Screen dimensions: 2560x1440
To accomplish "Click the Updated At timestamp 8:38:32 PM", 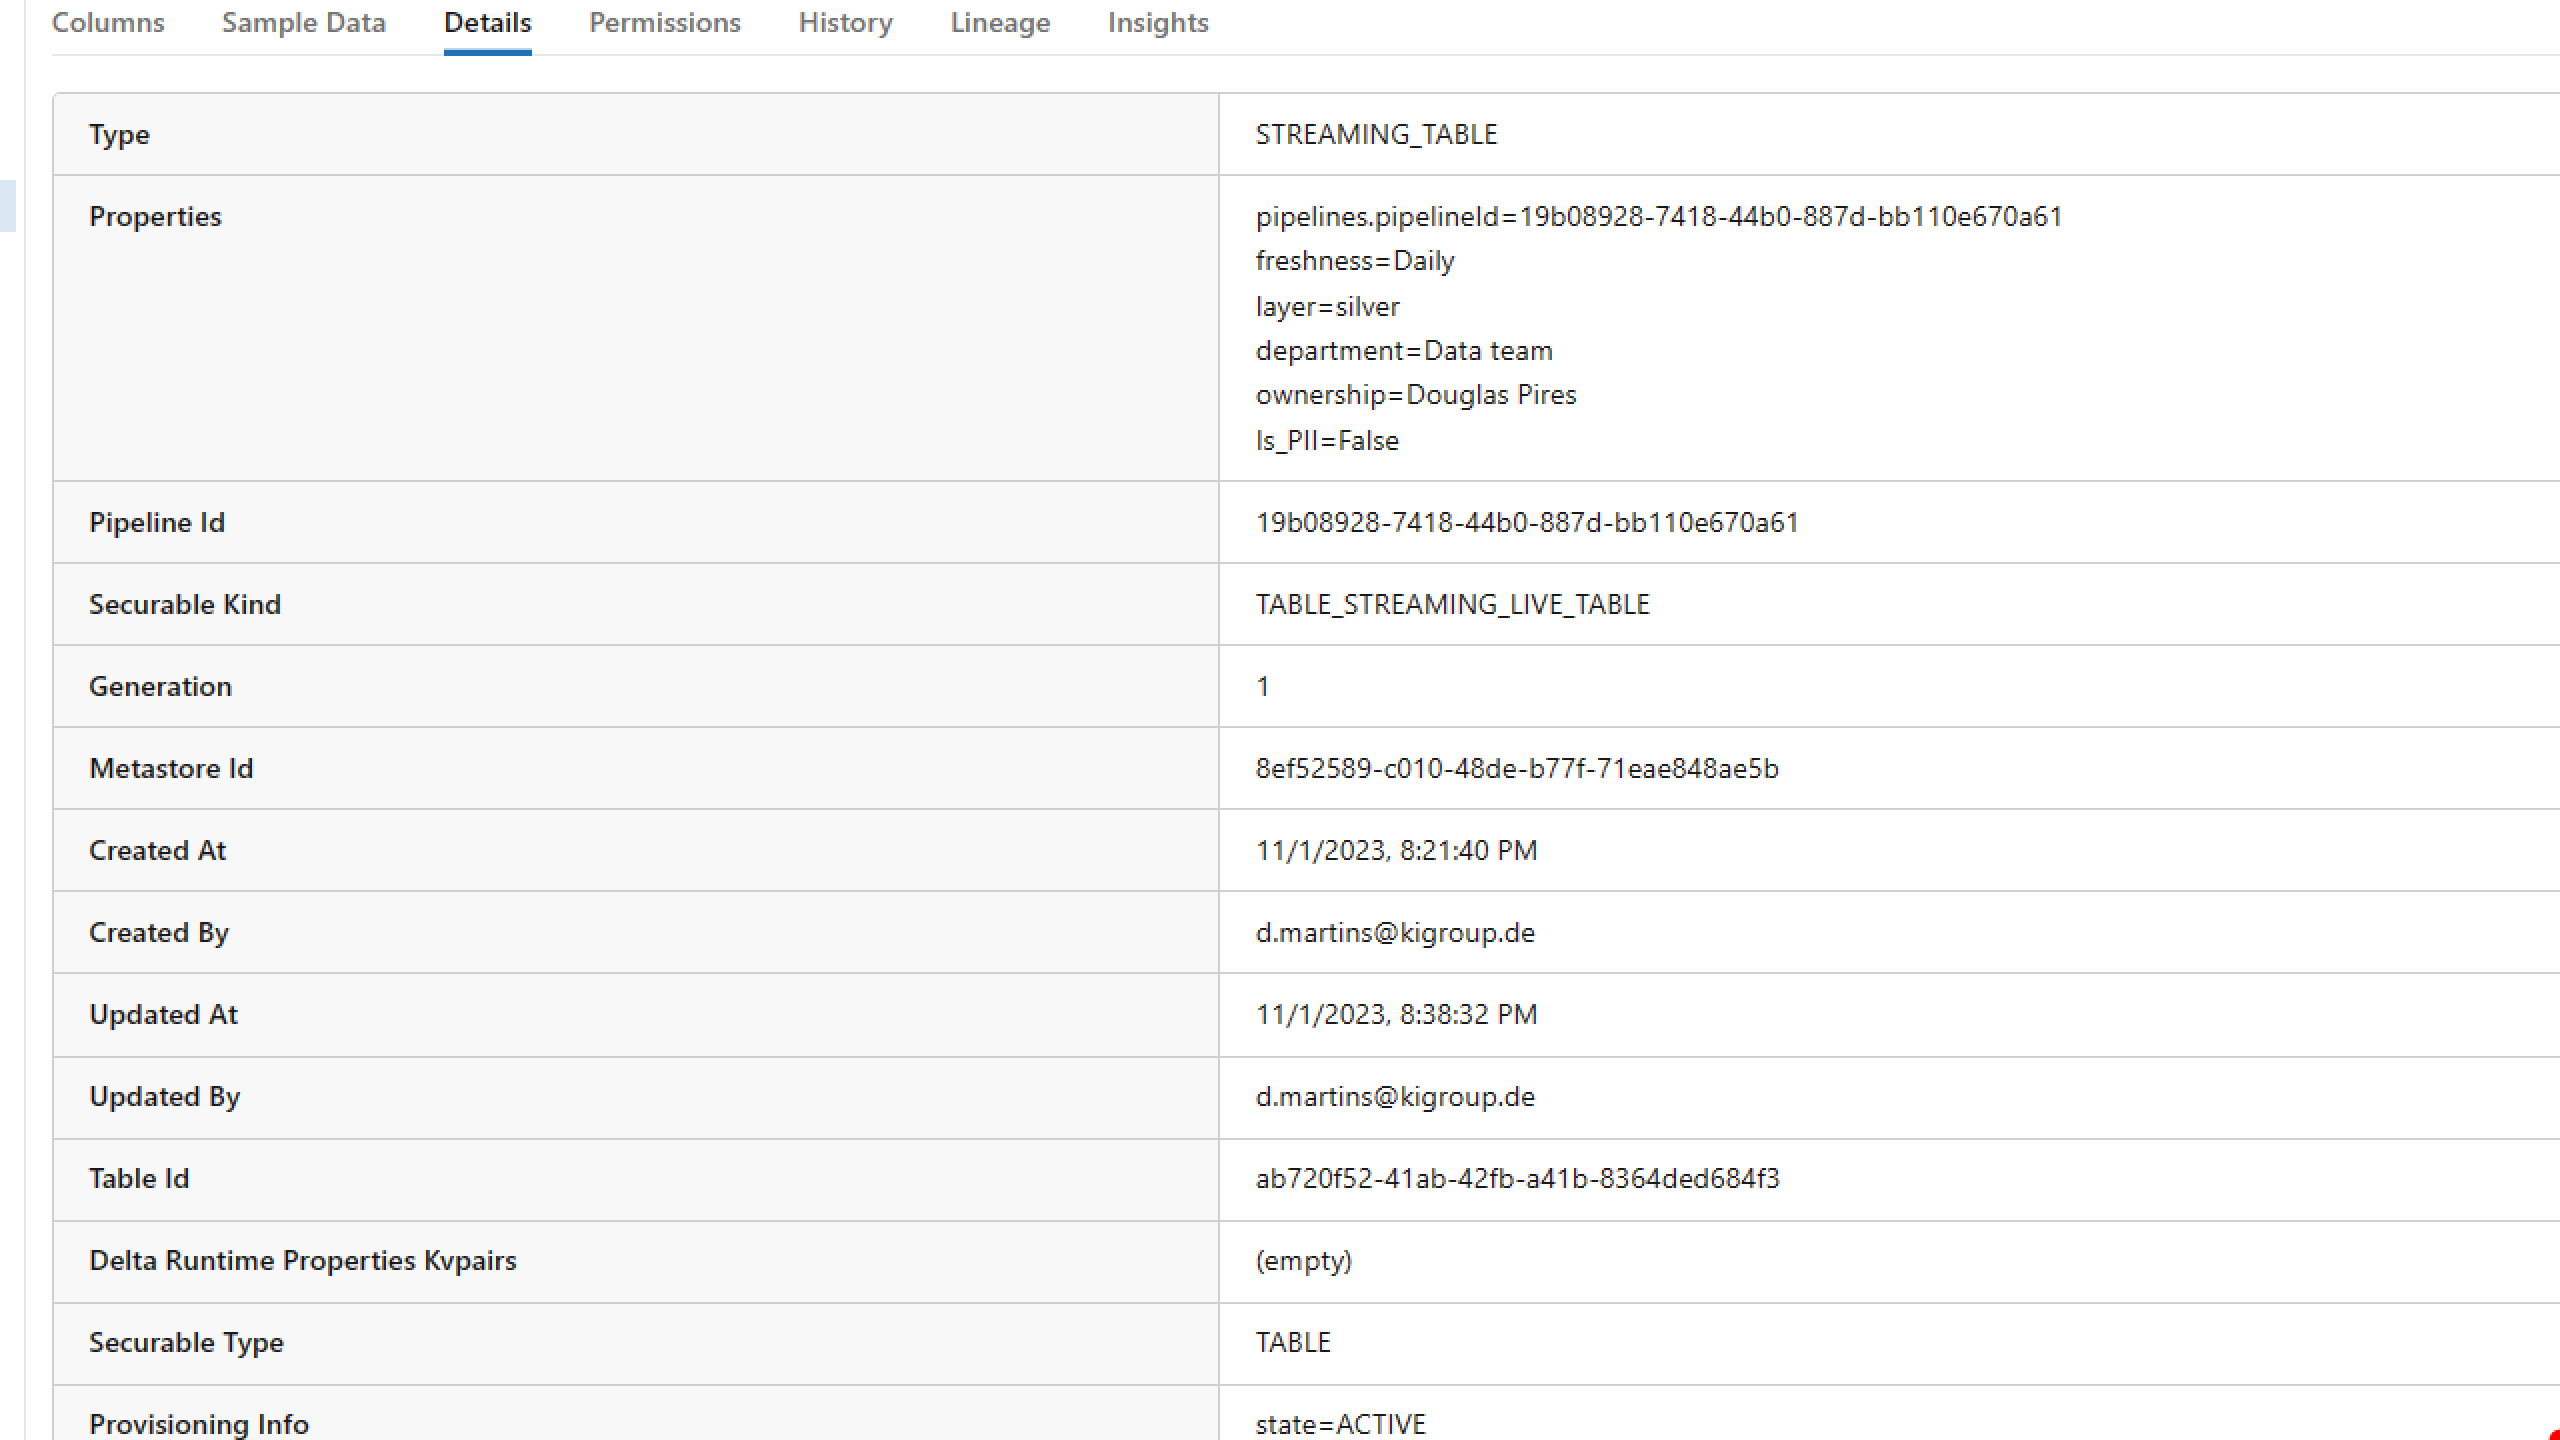I will (1397, 1015).
